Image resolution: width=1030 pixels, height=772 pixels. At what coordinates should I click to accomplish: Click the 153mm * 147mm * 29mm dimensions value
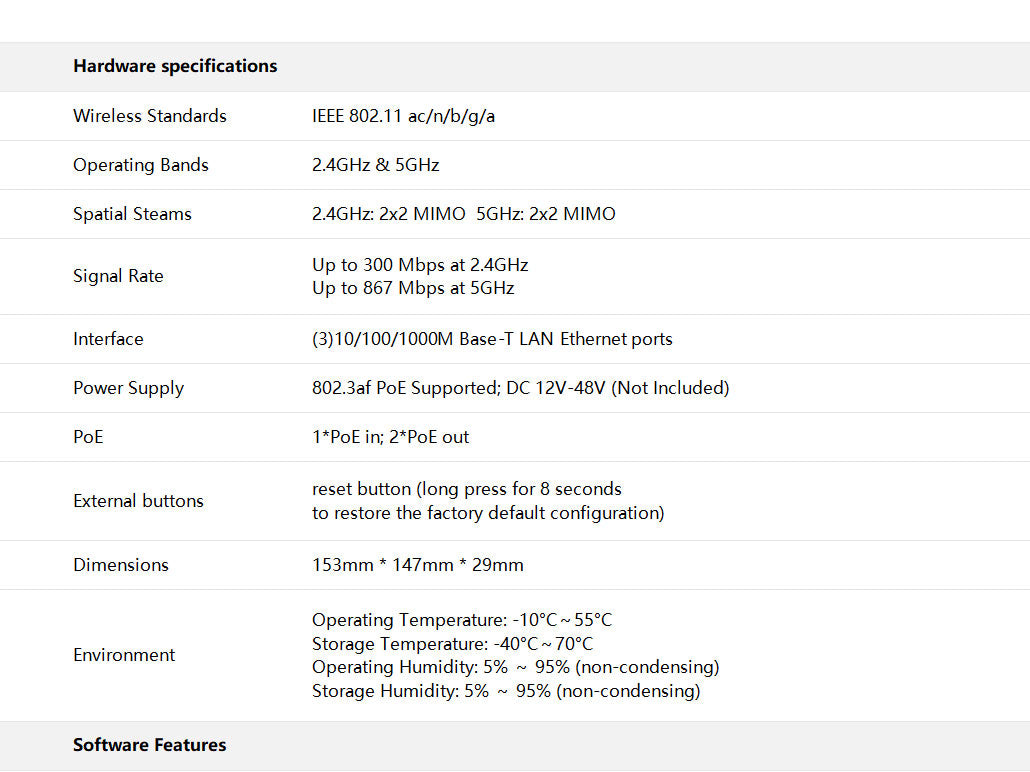pos(417,565)
